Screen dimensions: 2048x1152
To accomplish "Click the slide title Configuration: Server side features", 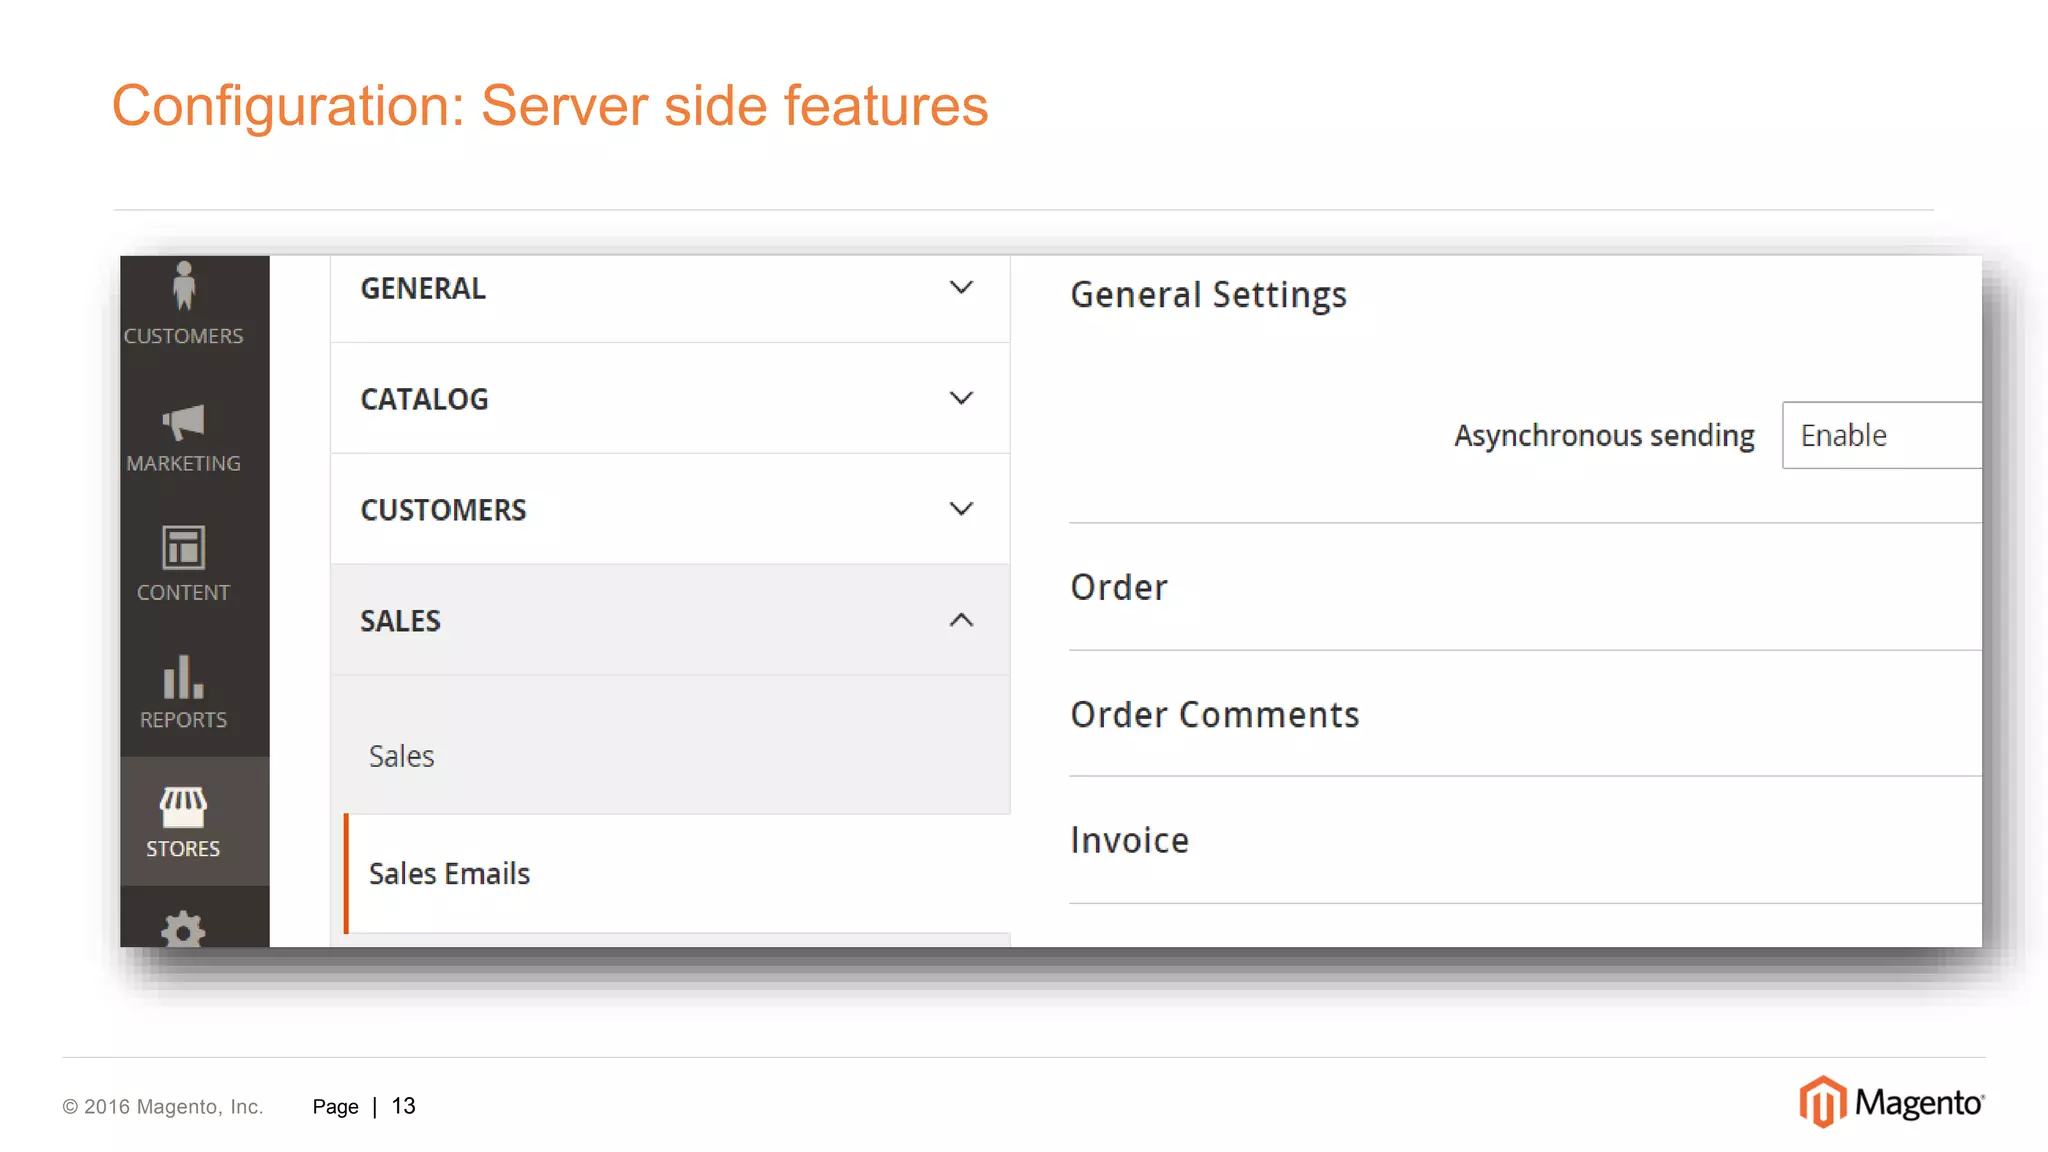I will 549,105.
